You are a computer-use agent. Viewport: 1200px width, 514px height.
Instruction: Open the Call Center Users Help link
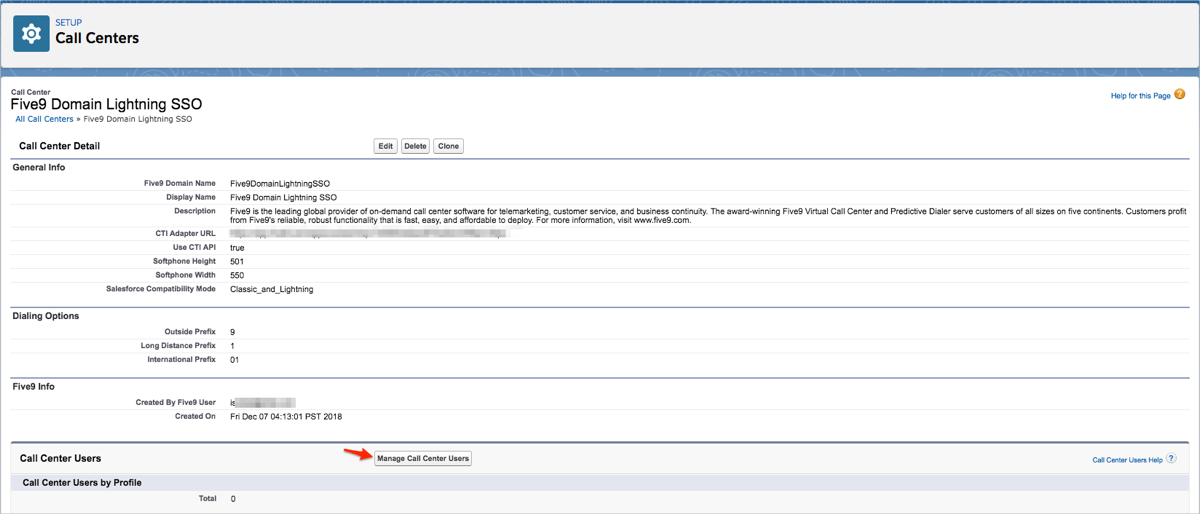(1127, 460)
